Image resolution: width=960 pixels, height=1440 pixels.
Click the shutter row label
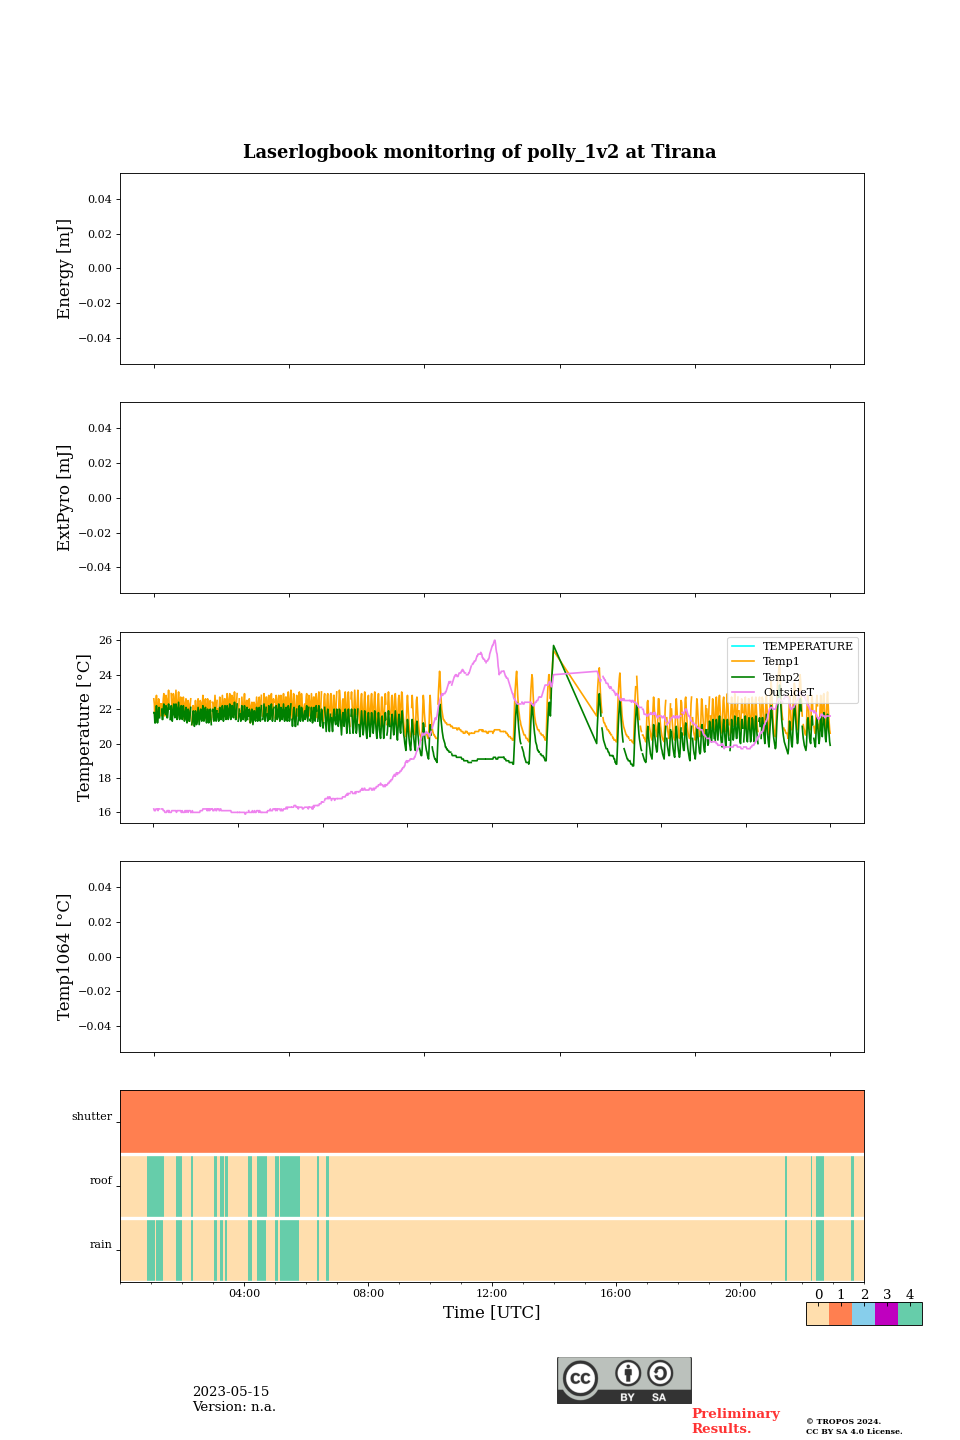[x=92, y=1117]
